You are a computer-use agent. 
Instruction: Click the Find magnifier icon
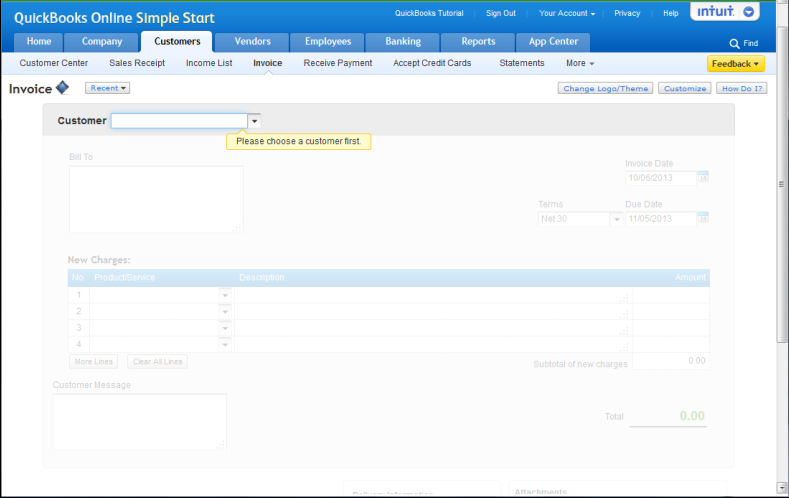pos(734,44)
